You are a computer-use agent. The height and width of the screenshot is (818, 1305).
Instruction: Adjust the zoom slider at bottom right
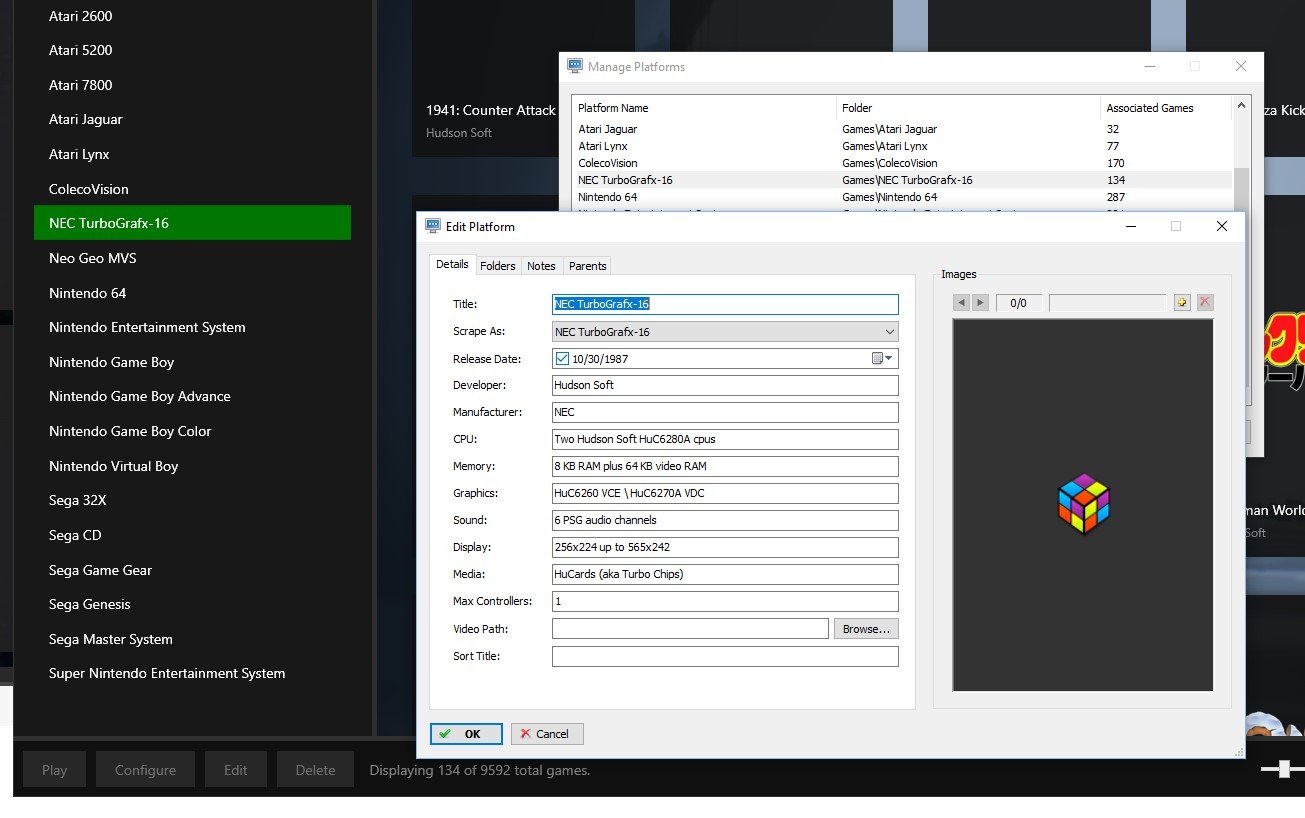coord(1284,768)
